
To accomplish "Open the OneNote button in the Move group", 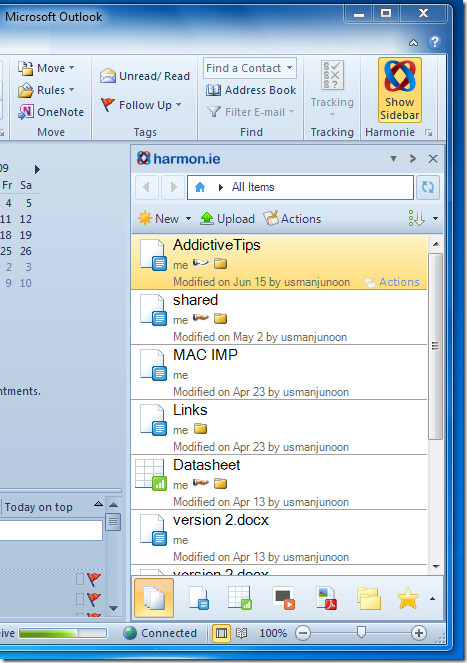I will tap(51, 112).
